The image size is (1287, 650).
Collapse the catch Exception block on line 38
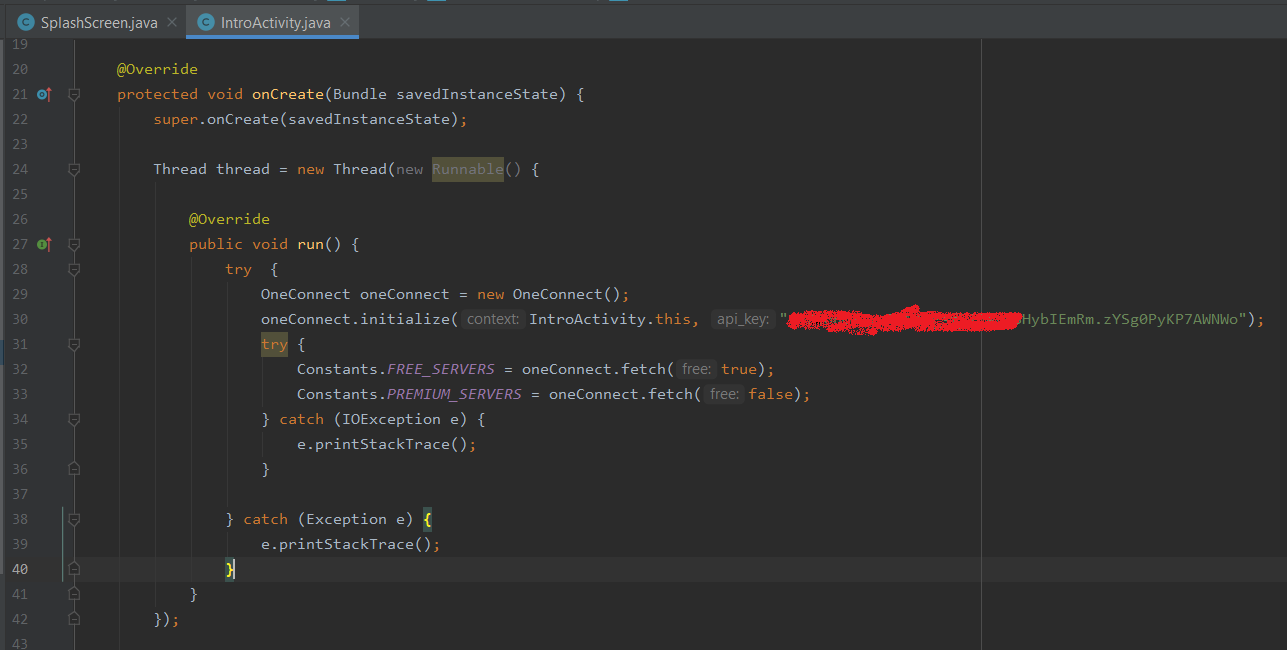pyautogui.click(x=74, y=519)
